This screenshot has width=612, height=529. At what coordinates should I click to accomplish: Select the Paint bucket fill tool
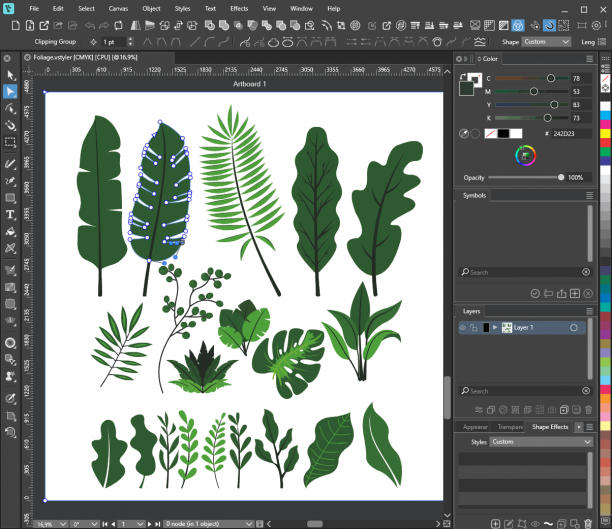point(10,231)
